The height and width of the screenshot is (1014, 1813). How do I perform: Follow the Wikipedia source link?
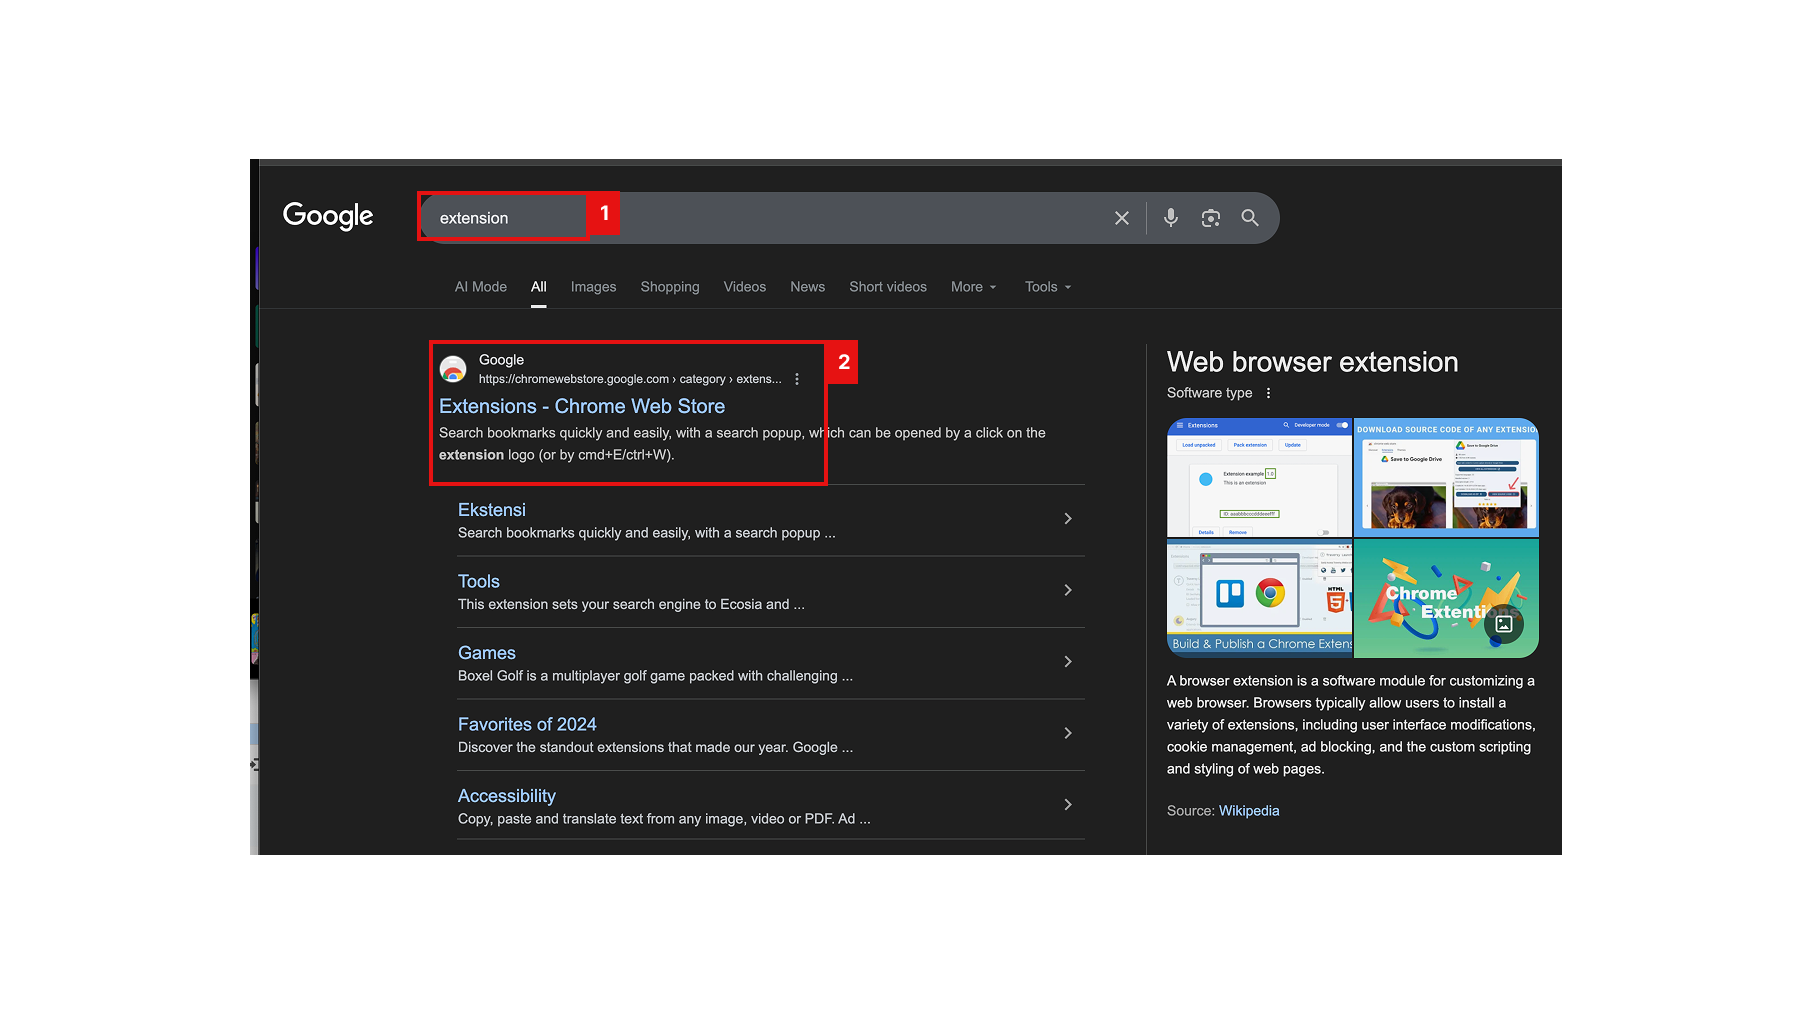tap(1249, 811)
